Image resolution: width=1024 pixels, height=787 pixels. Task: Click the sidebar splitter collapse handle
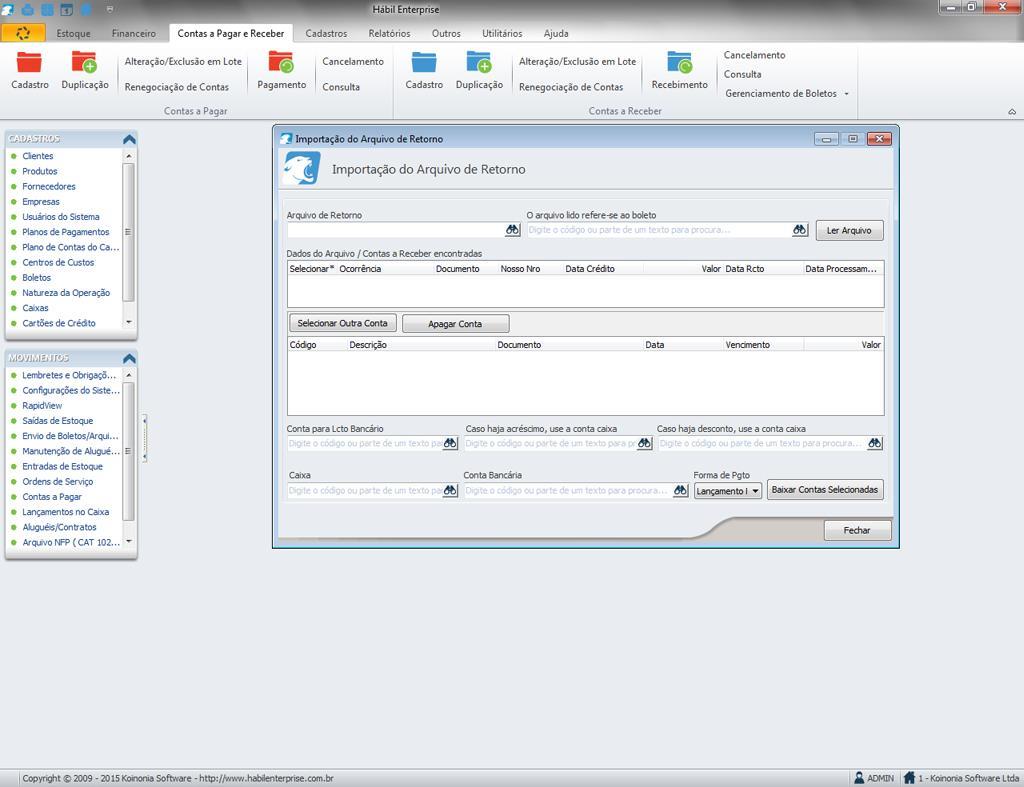pyautogui.click(x=144, y=438)
